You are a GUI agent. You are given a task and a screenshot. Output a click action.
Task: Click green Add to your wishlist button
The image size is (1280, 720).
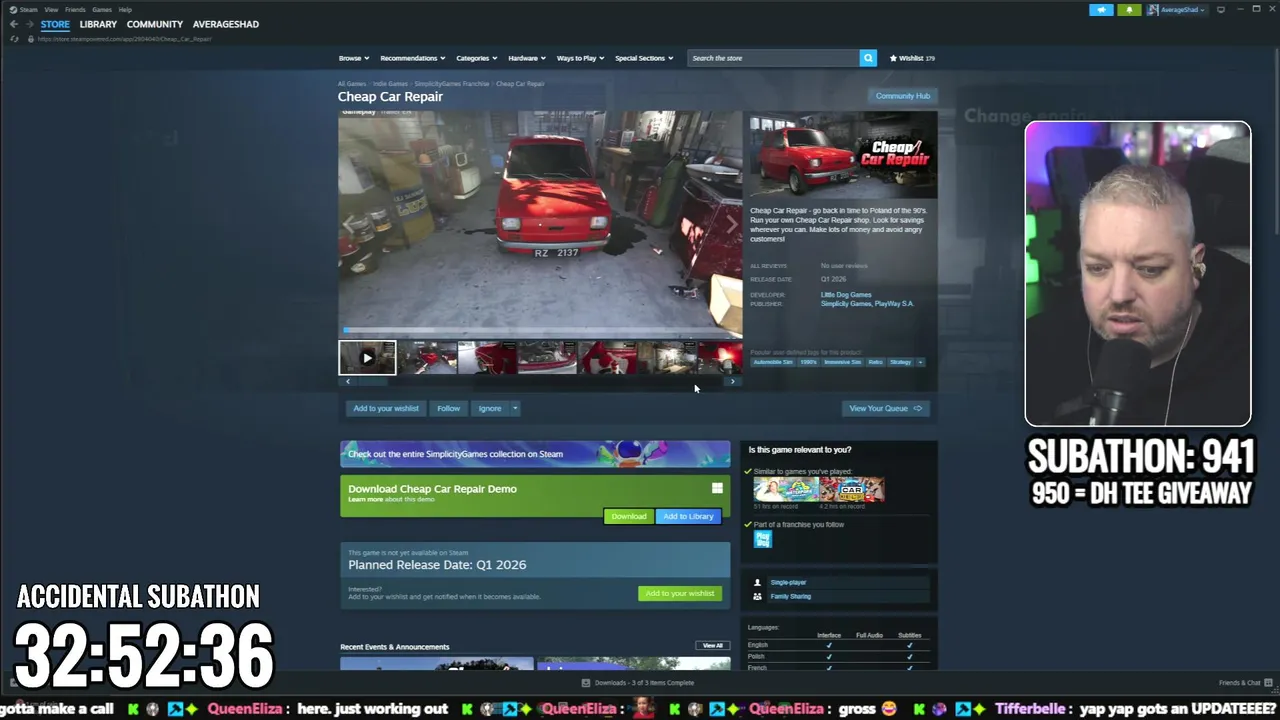680,593
